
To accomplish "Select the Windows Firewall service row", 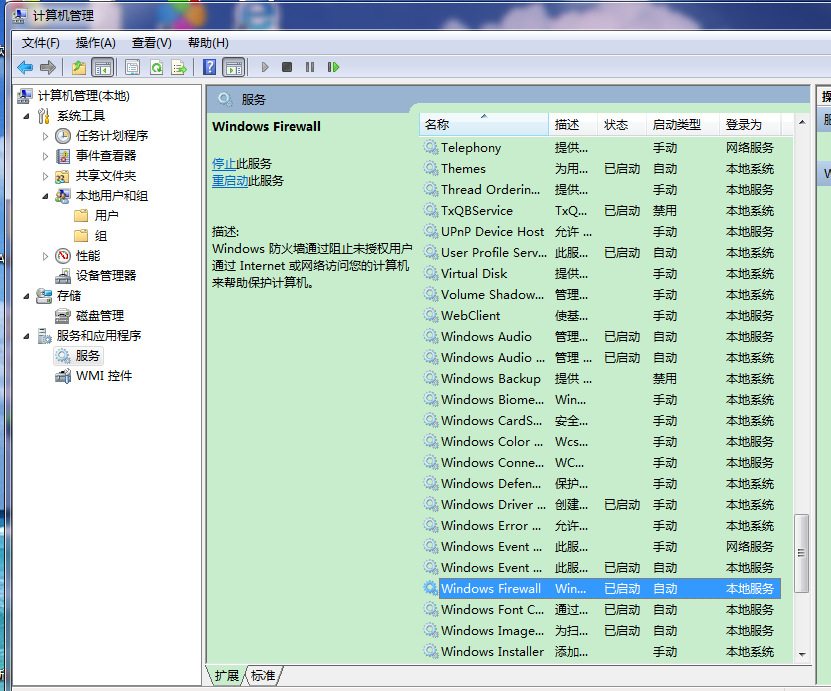I will (x=601, y=589).
